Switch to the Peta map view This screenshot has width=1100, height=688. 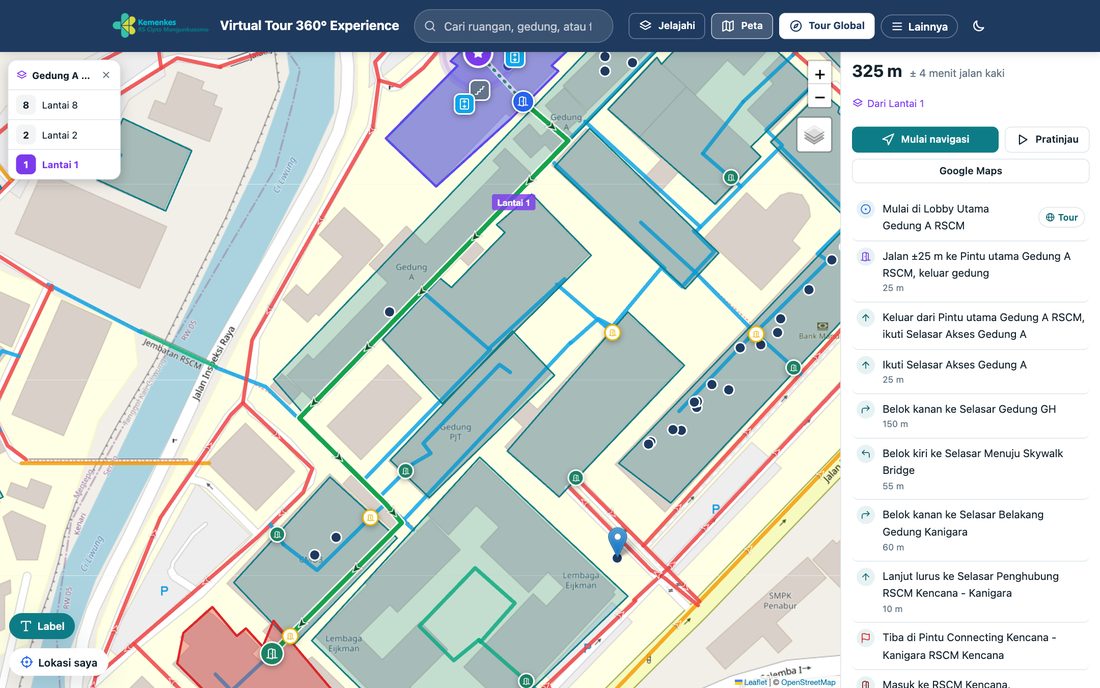coord(742,26)
